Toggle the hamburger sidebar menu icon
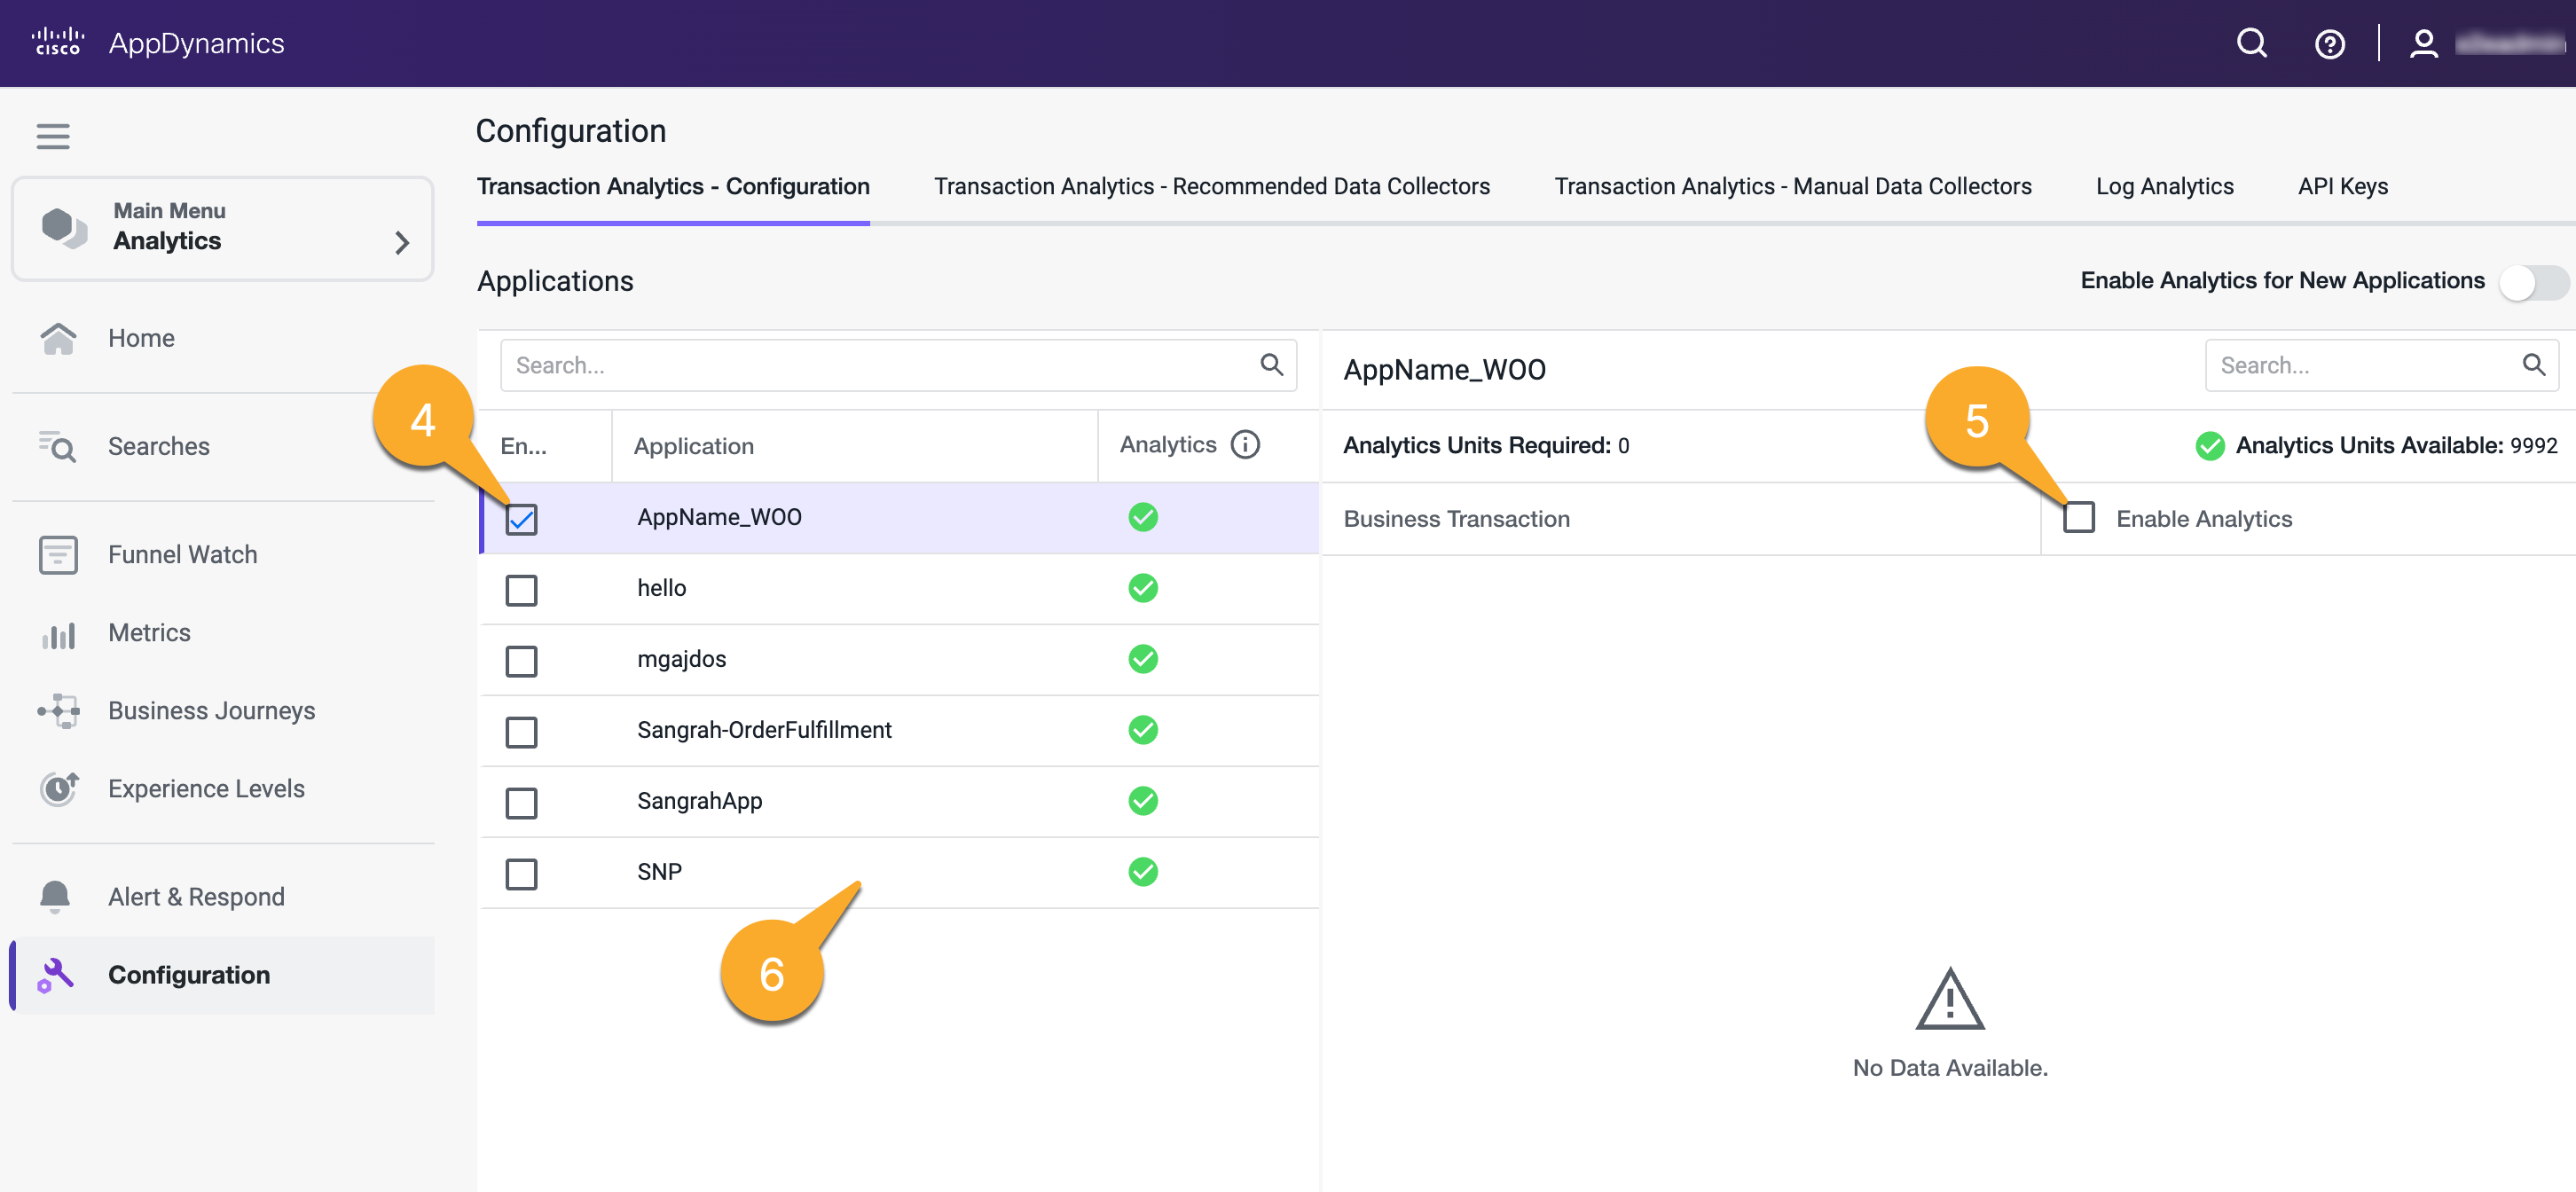The image size is (2576, 1192). pos(53,136)
